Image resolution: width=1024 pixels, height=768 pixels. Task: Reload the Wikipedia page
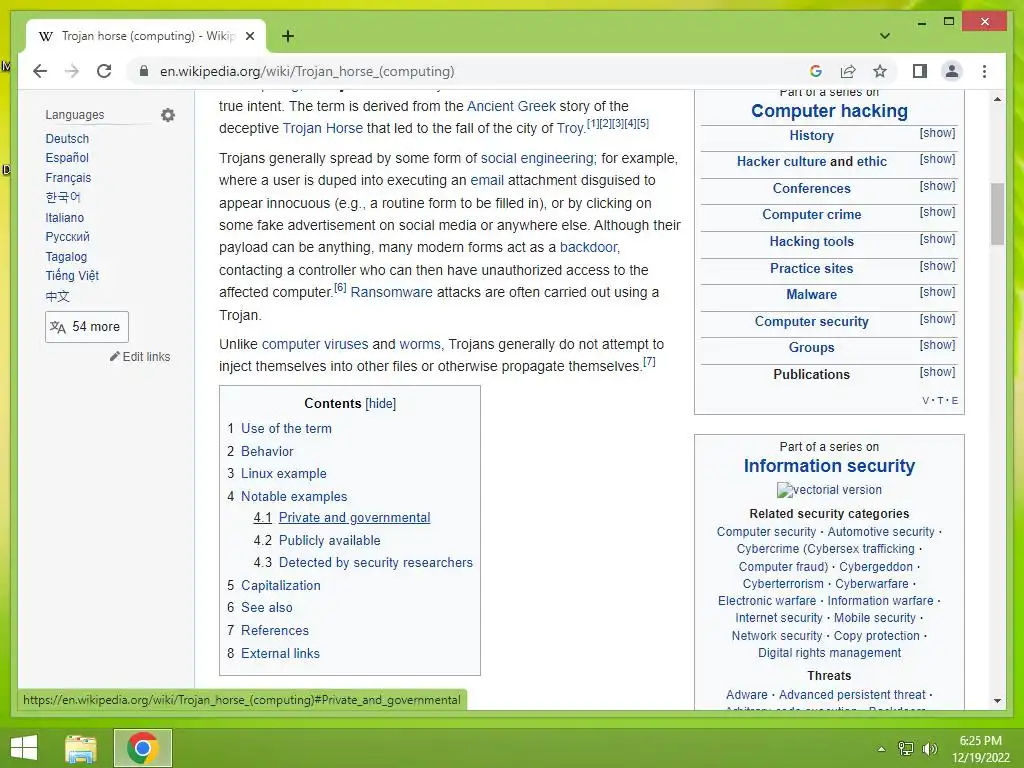click(x=104, y=71)
